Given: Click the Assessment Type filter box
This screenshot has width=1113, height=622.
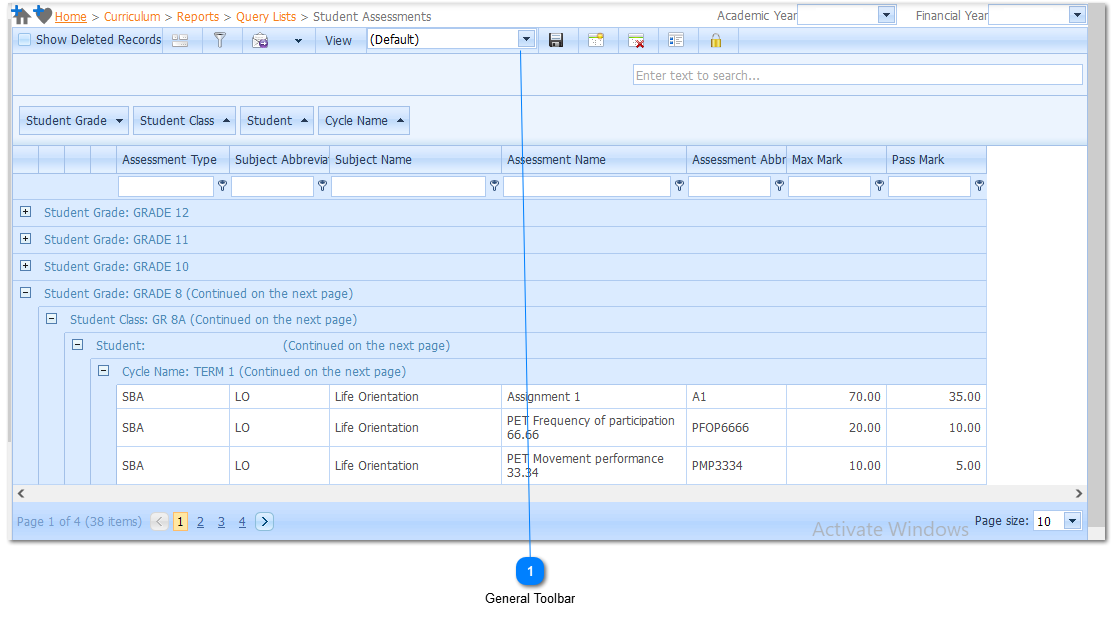Looking at the screenshot, I should pos(166,186).
